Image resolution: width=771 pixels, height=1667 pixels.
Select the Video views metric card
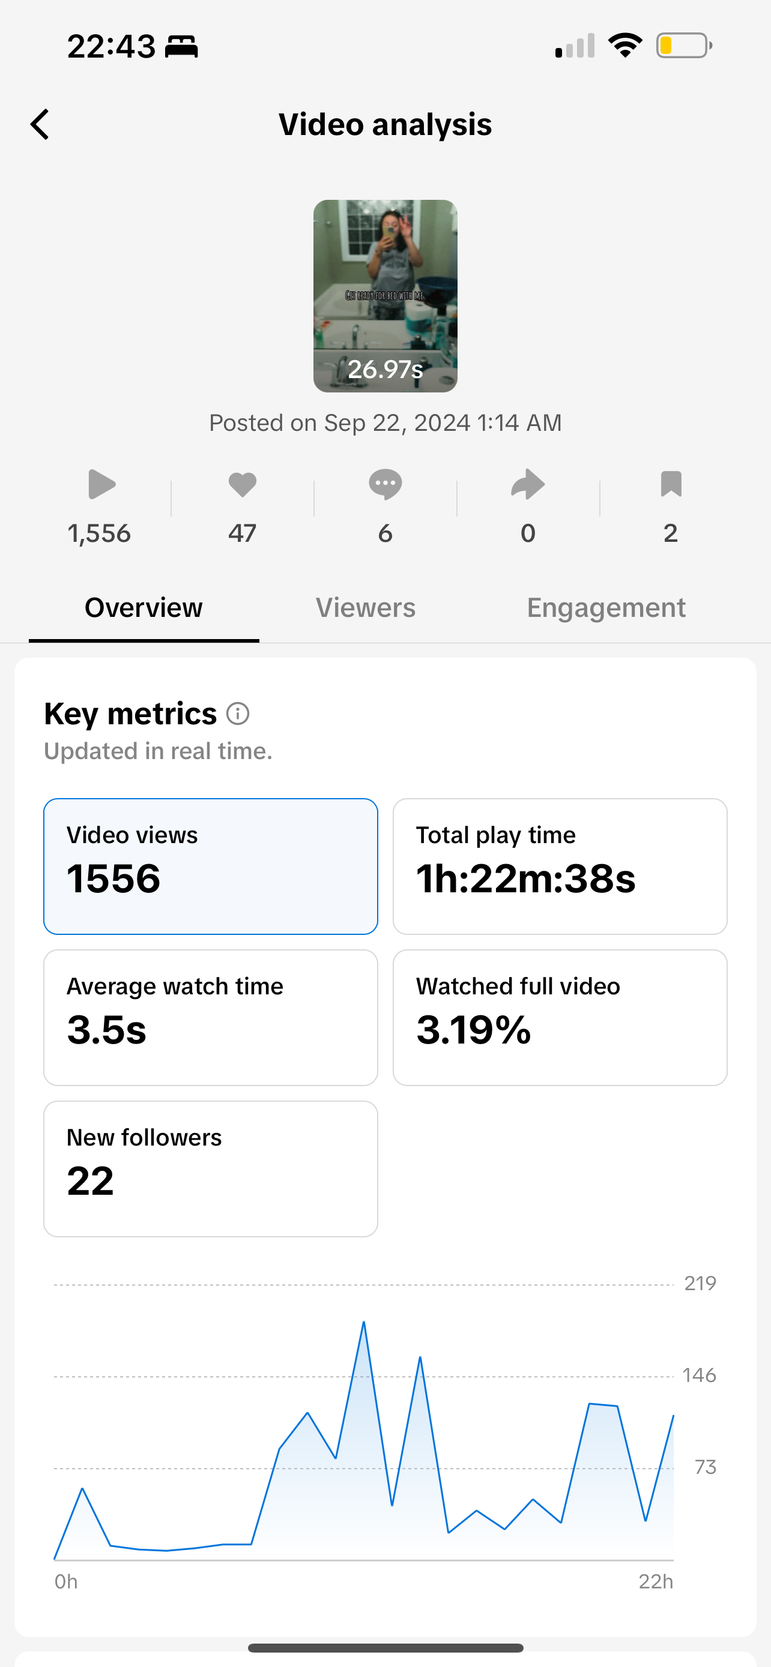211,866
